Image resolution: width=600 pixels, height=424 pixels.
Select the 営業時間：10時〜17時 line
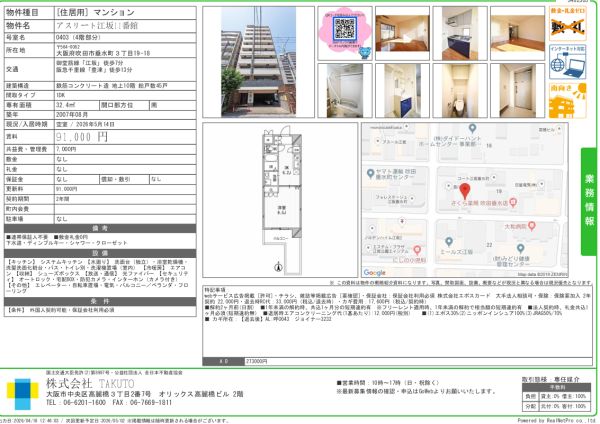(x=388, y=383)
